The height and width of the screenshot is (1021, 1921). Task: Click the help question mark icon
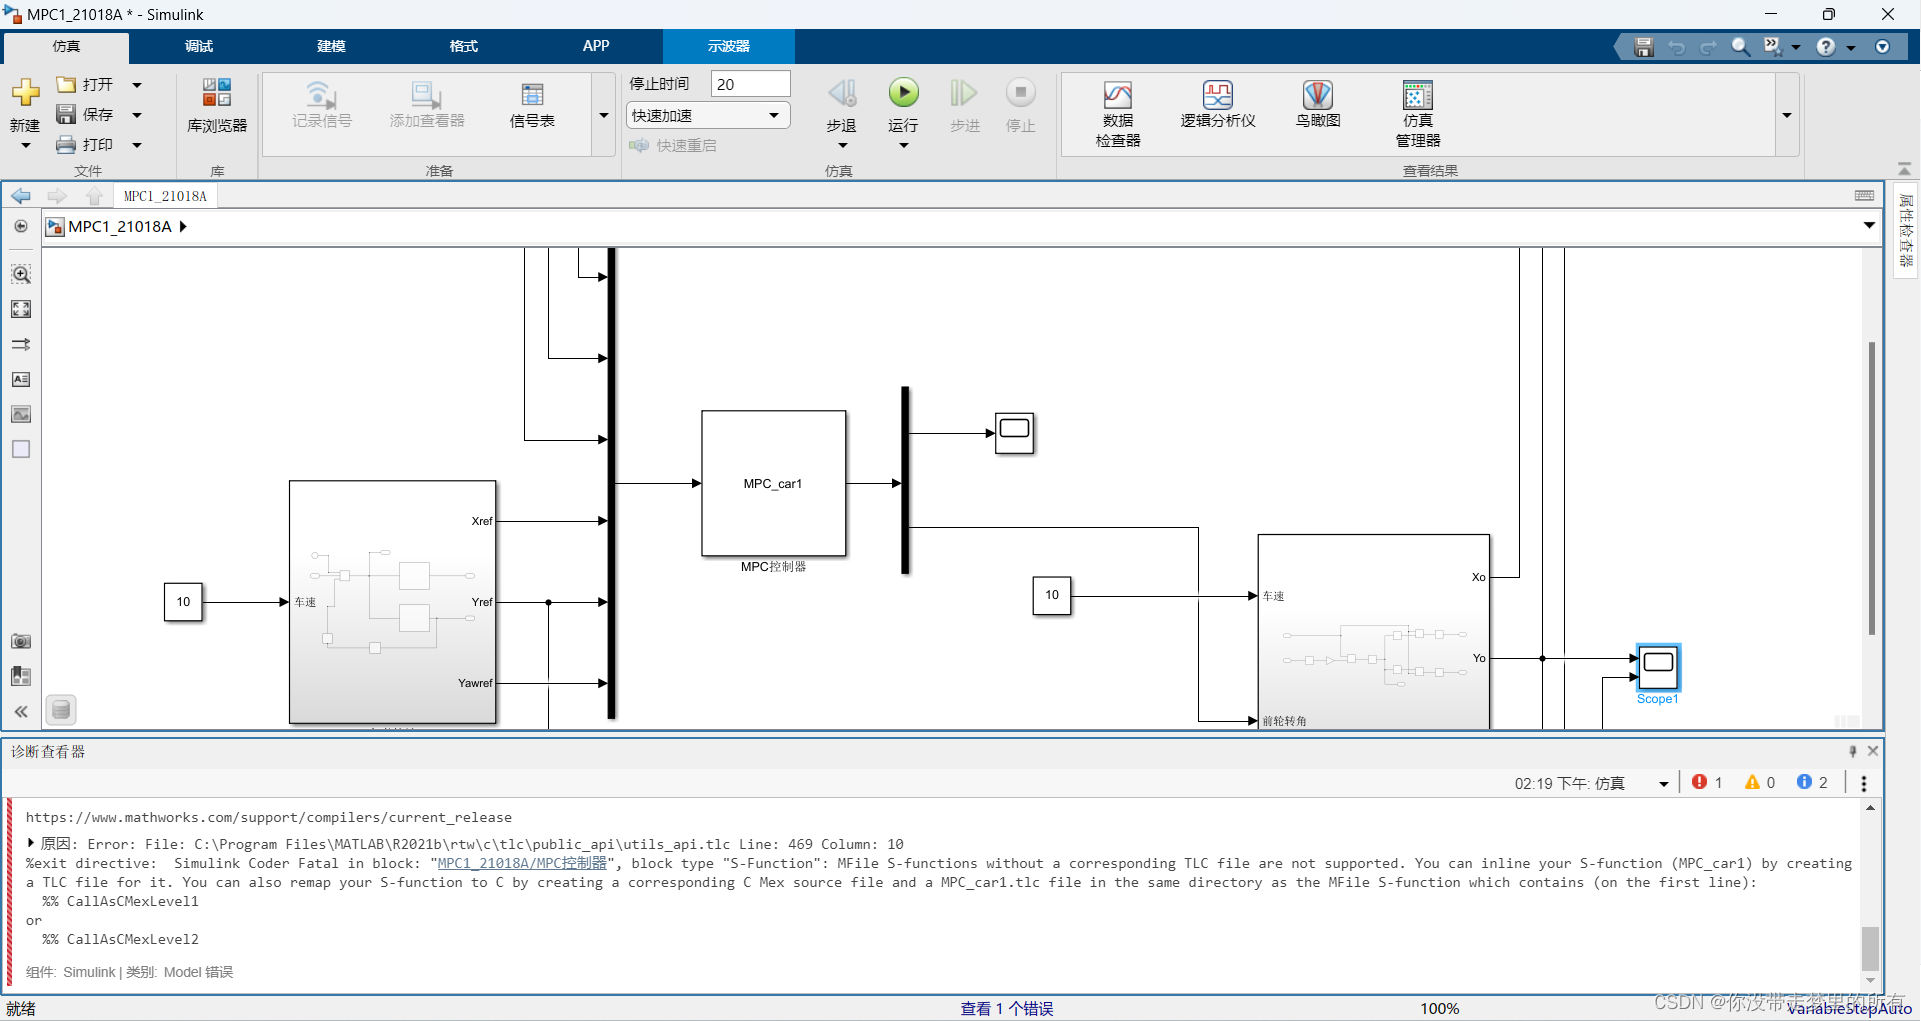(x=1826, y=47)
